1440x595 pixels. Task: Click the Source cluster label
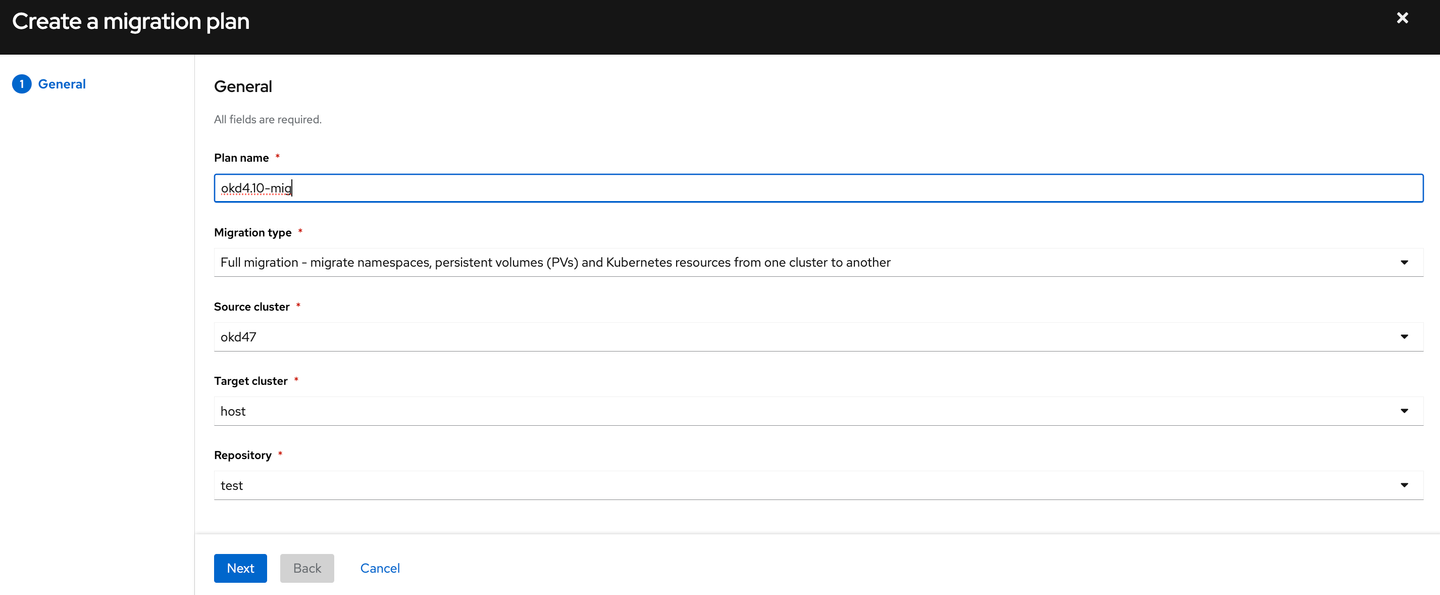pos(252,307)
